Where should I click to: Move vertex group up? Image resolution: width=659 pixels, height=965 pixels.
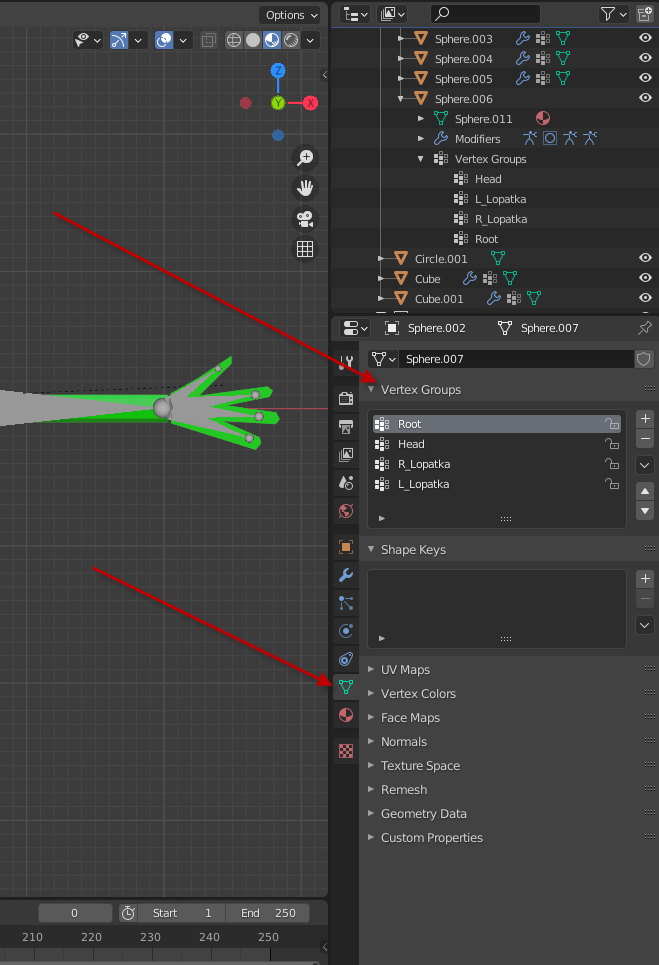[644, 491]
